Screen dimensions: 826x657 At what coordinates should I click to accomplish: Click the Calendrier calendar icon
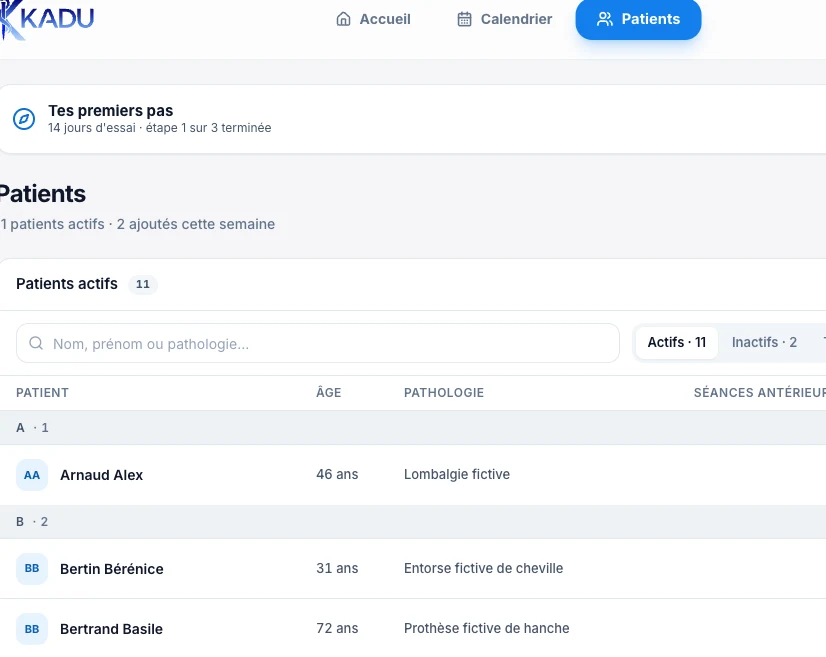click(464, 19)
